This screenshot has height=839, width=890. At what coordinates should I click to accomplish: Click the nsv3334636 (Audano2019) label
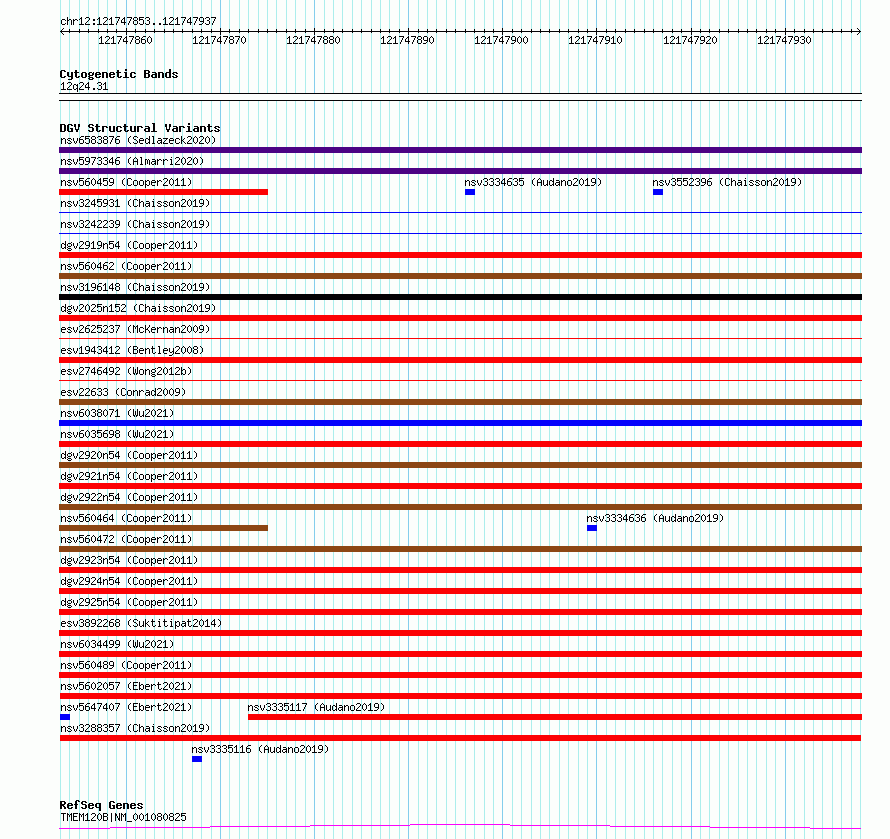point(655,518)
